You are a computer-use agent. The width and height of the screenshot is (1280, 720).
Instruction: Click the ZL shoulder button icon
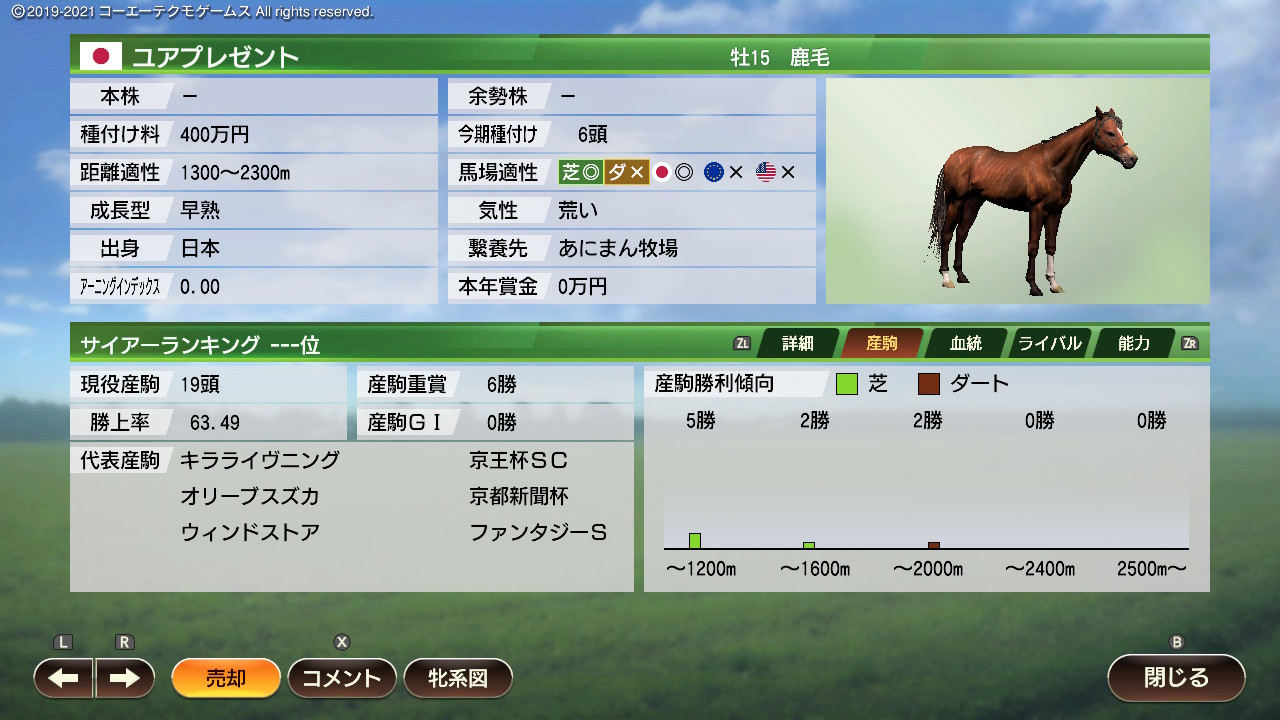(x=742, y=343)
